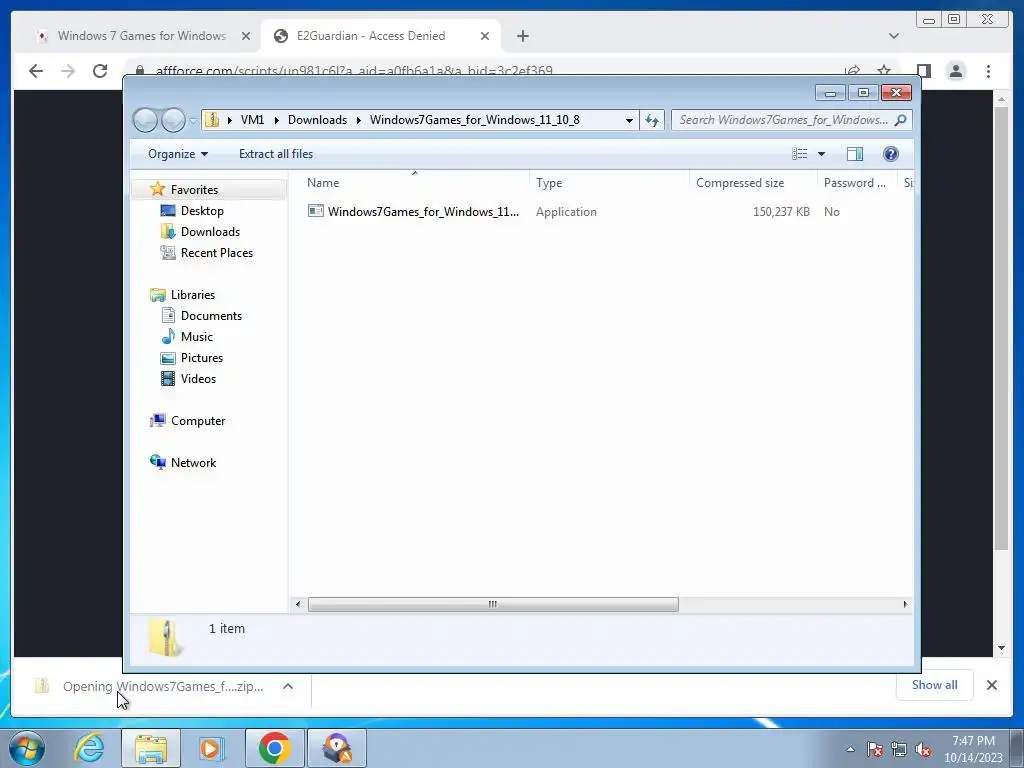Click Extract all files
1024x768 pixels.
tap(276, 154)
